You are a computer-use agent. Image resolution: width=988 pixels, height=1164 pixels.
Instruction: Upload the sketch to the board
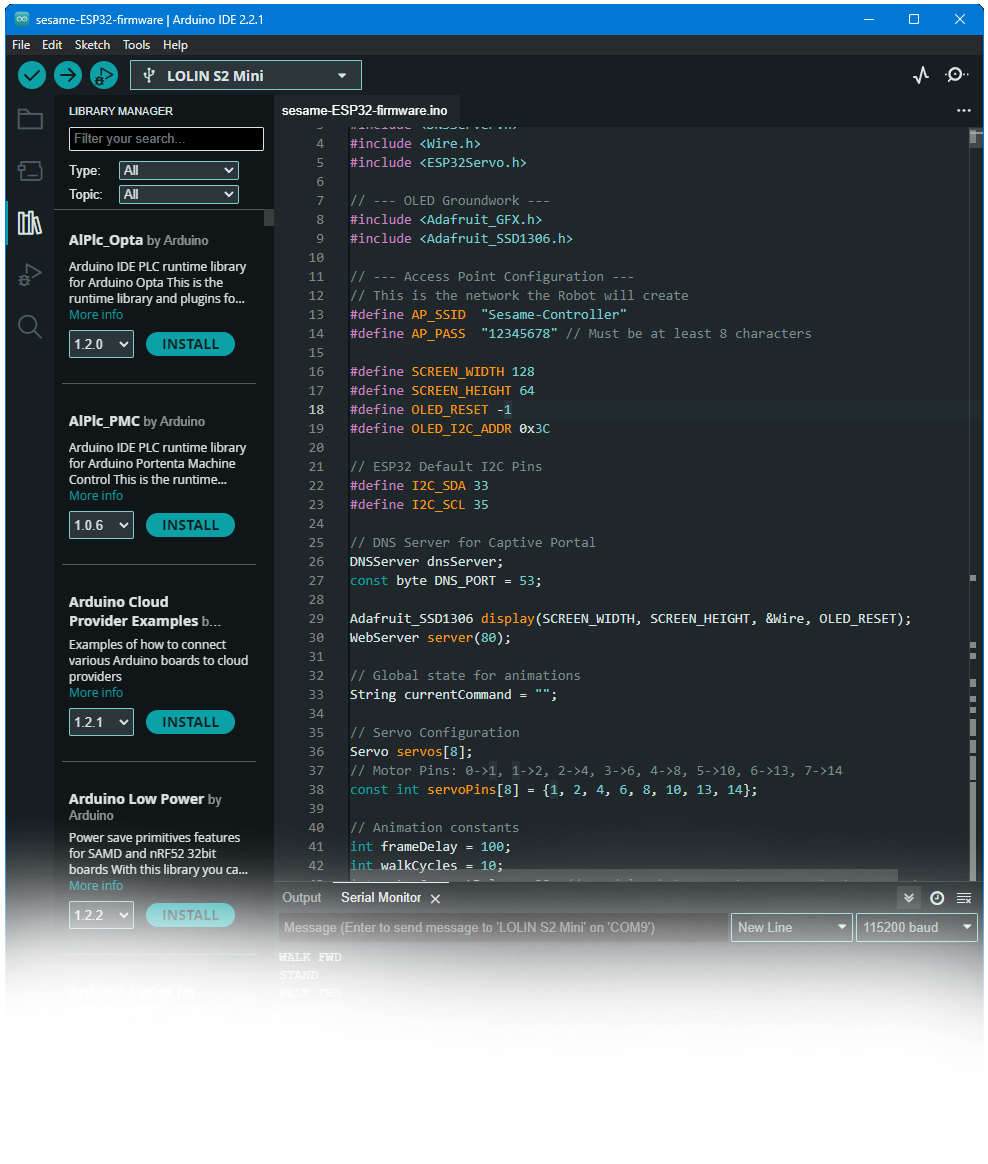[x=67, y=74]
